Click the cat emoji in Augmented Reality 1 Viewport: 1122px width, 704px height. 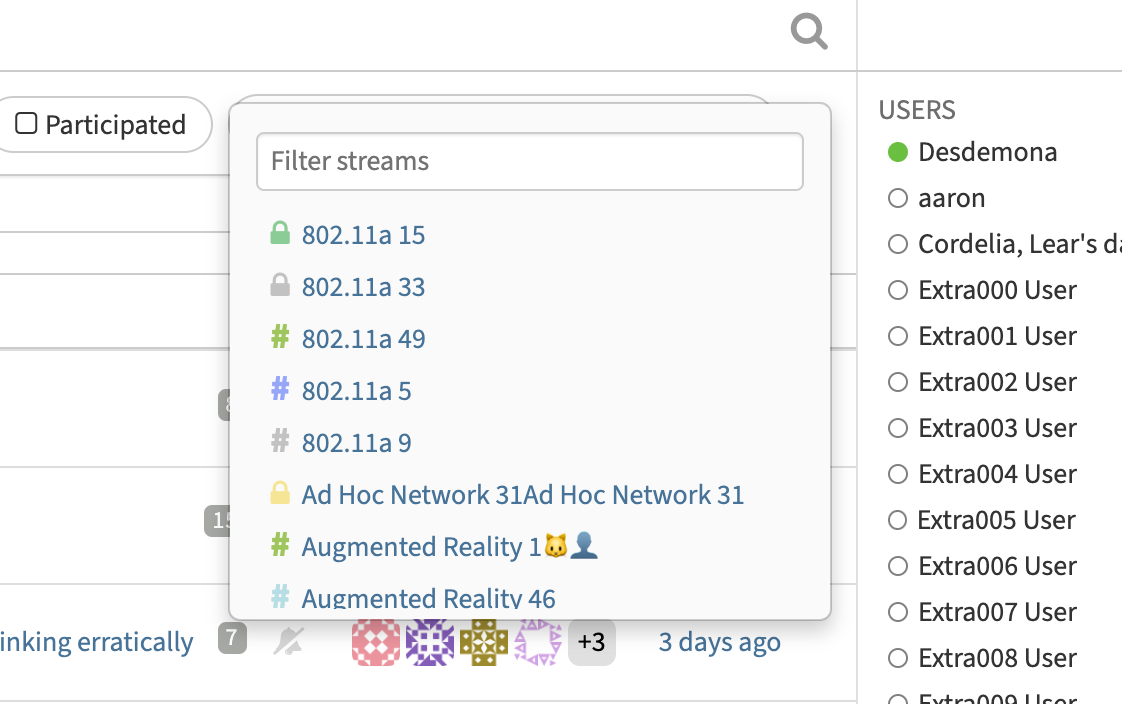coord(562,545)
